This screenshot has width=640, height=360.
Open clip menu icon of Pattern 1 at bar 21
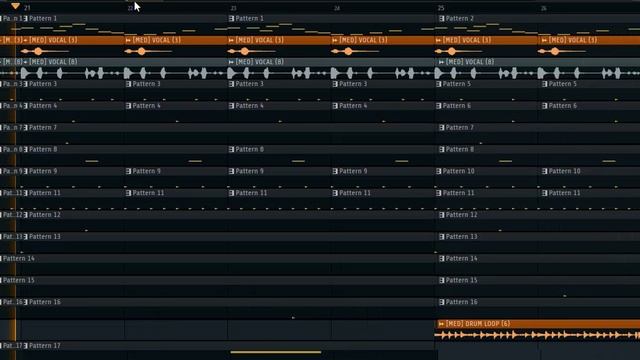25,18
